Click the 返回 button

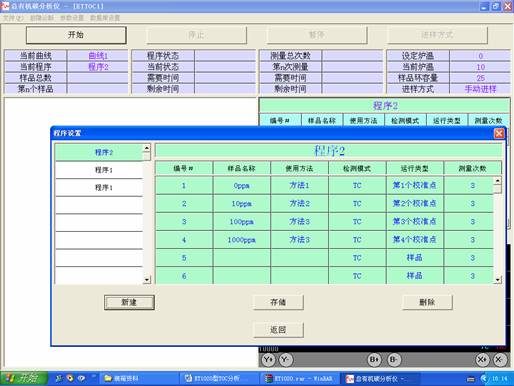pyautogui.click(x=278, y=330)
